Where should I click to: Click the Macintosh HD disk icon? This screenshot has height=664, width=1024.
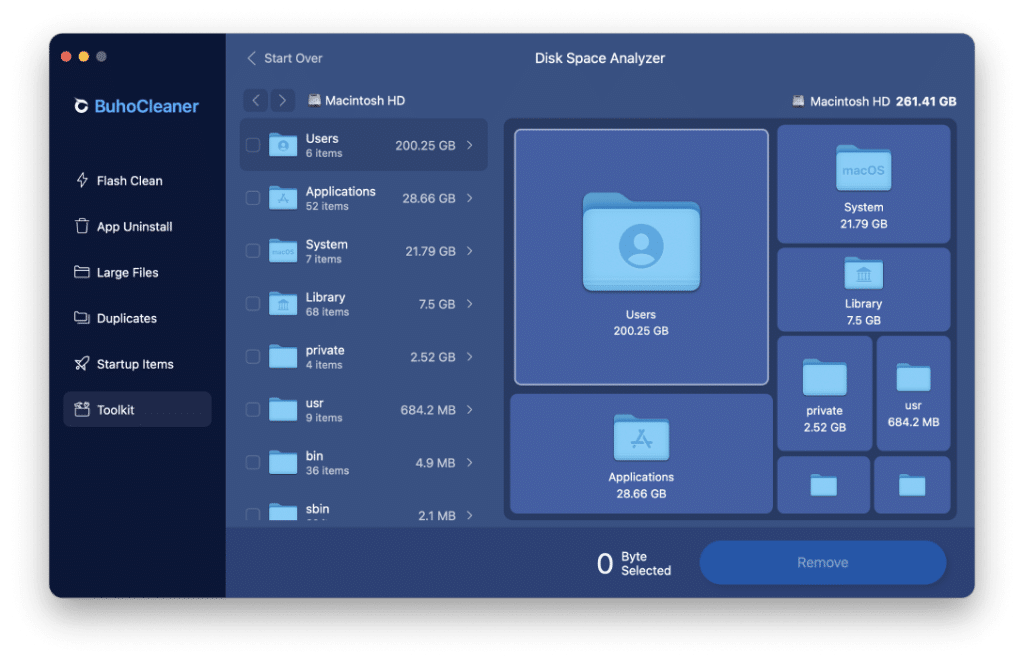point(797,100)
